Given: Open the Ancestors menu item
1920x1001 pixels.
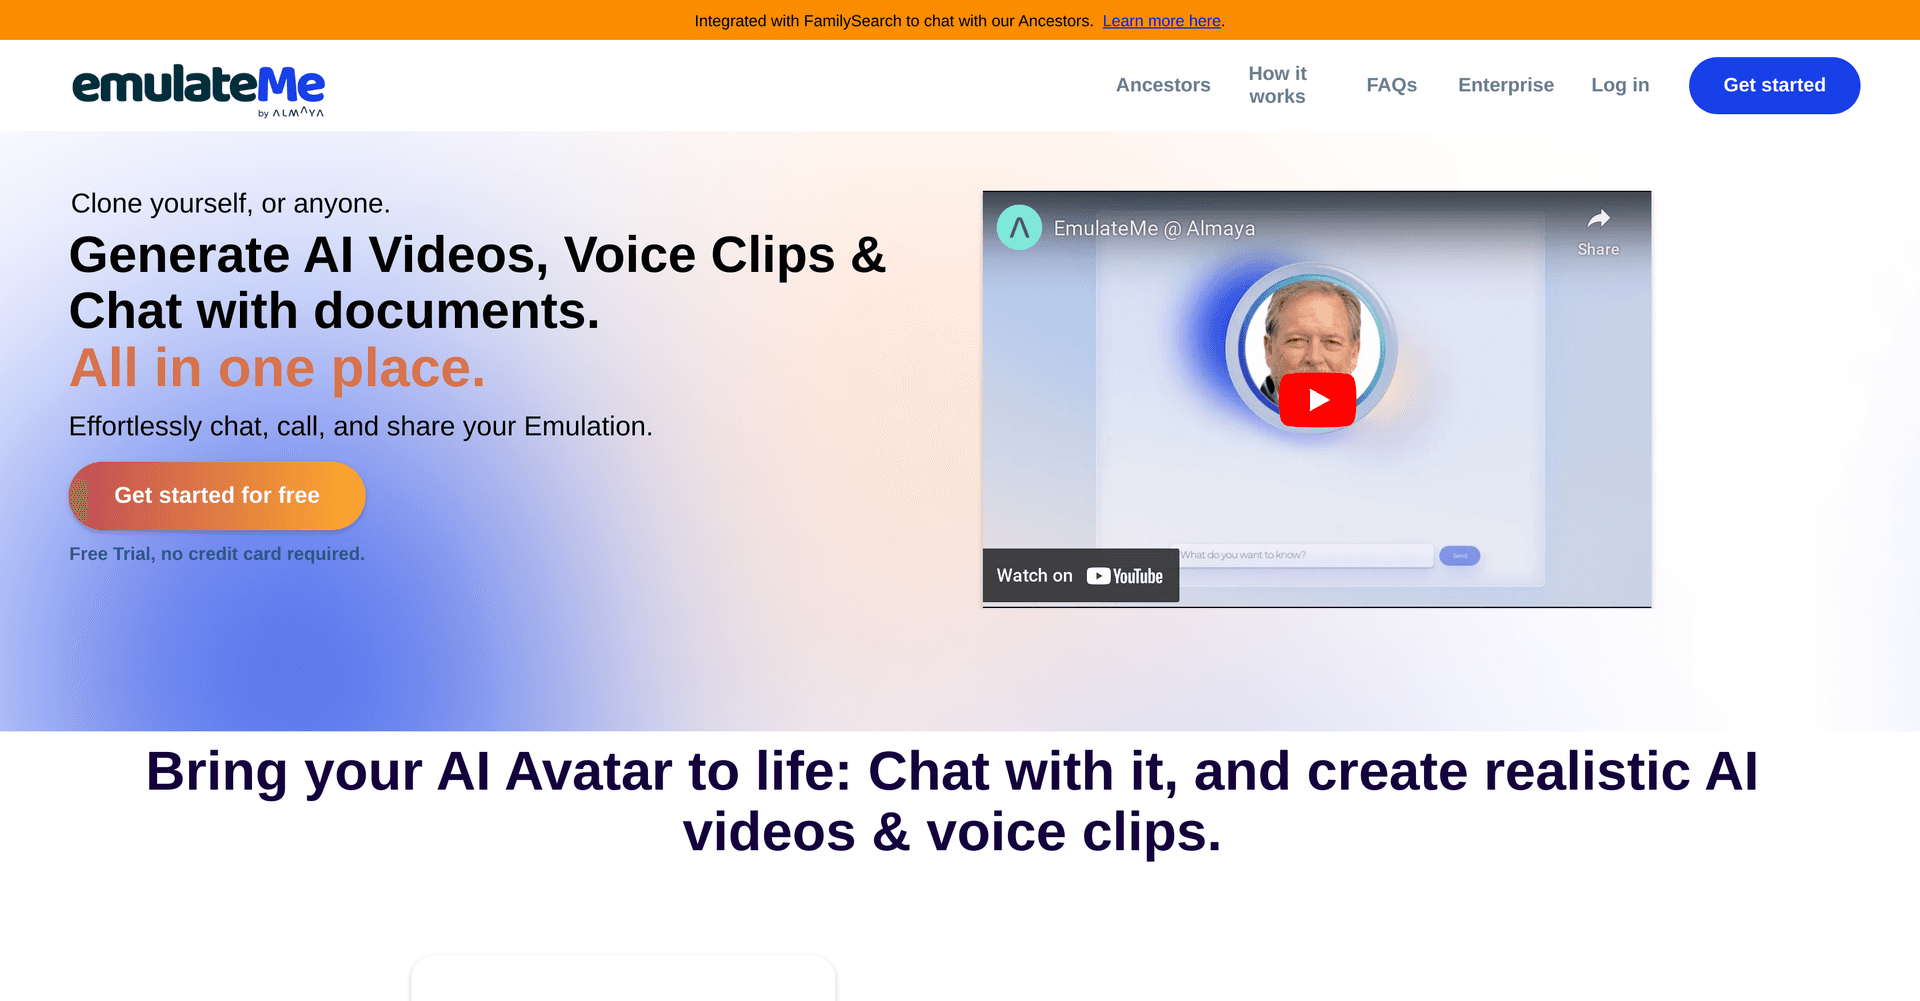Looking at the screenshot, I should click(x=1163, y=85).
